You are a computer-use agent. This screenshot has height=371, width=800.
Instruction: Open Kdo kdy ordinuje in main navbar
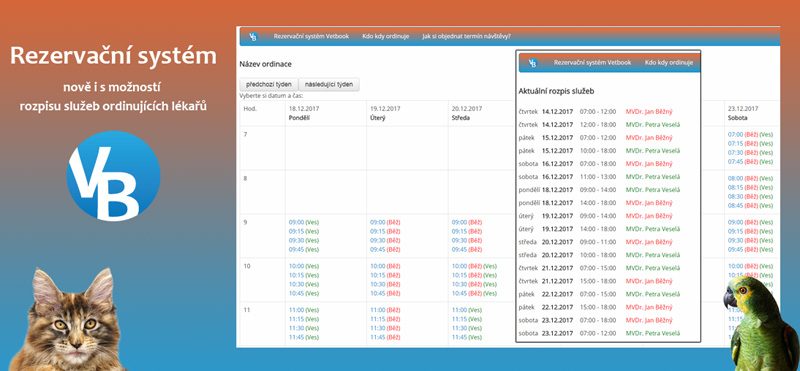386,36
